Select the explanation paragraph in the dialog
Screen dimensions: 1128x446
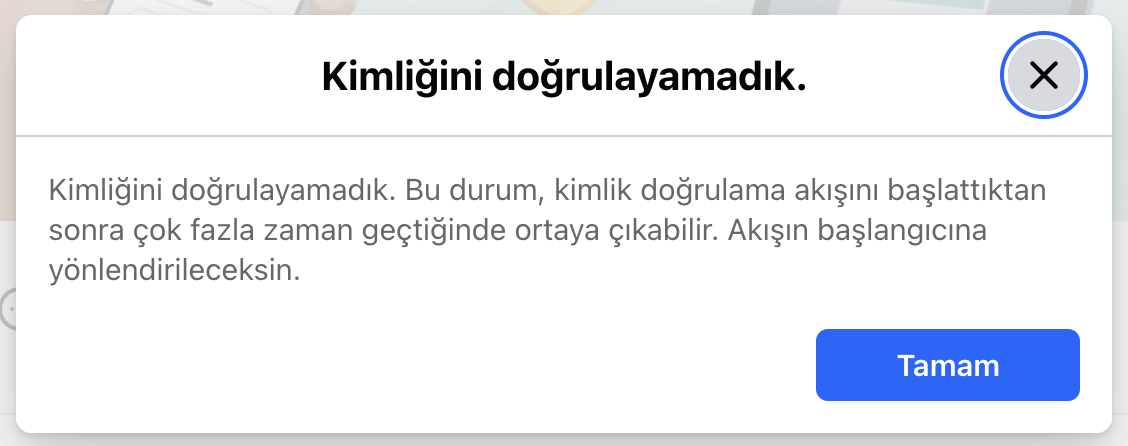click(x=547, y=231)
